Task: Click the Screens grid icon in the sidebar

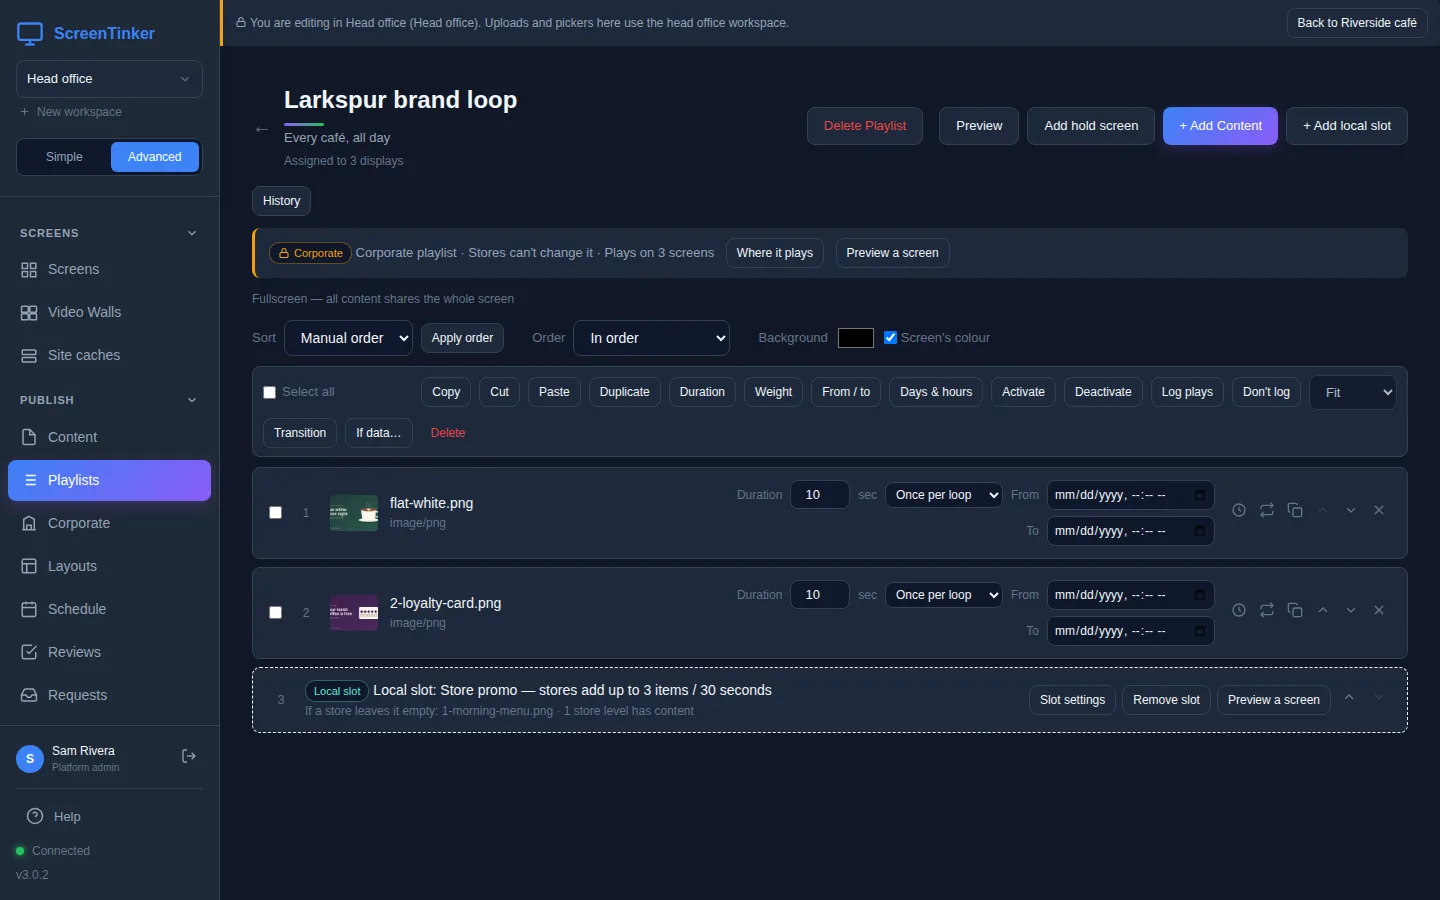Action: 29,270
